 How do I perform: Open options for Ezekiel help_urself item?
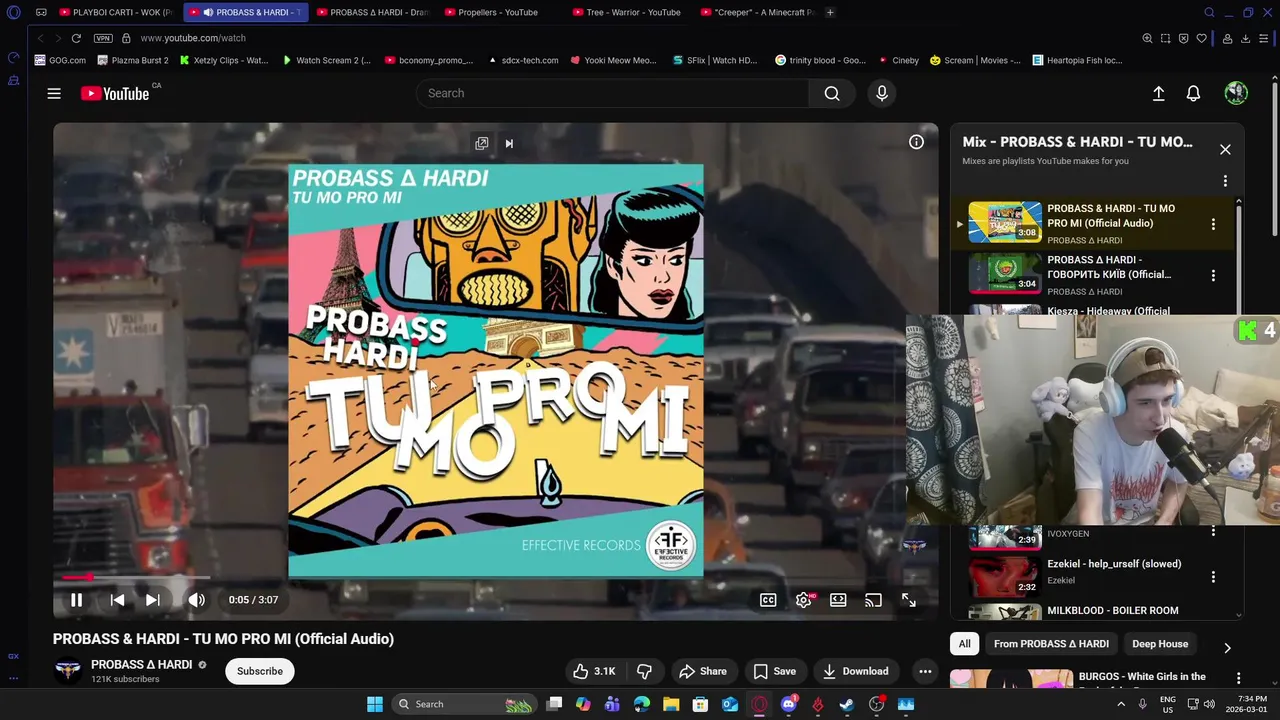1213,577
